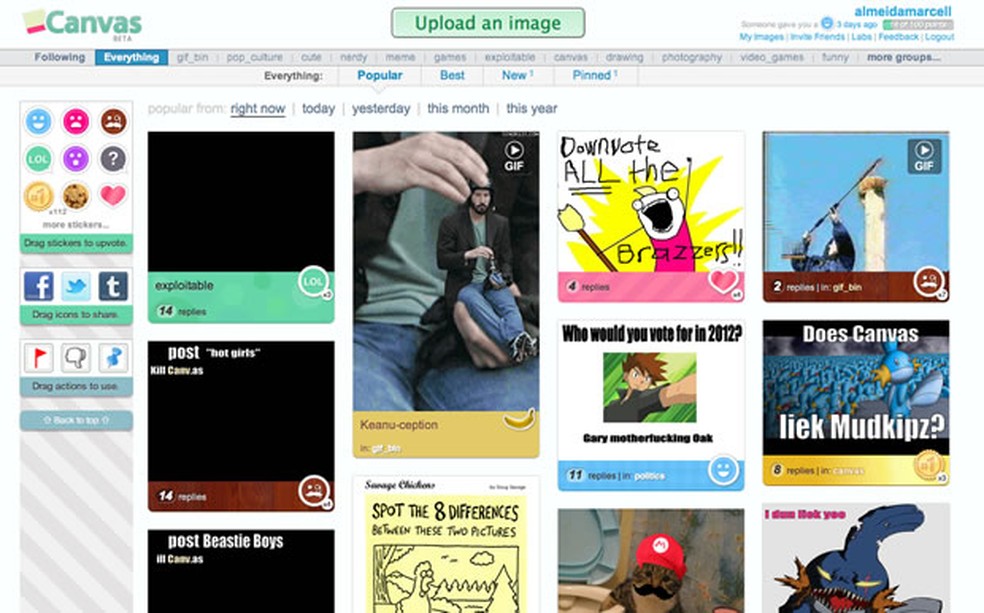Filter popular by this year
Viewport: 984px width, 613px height.
532,109
